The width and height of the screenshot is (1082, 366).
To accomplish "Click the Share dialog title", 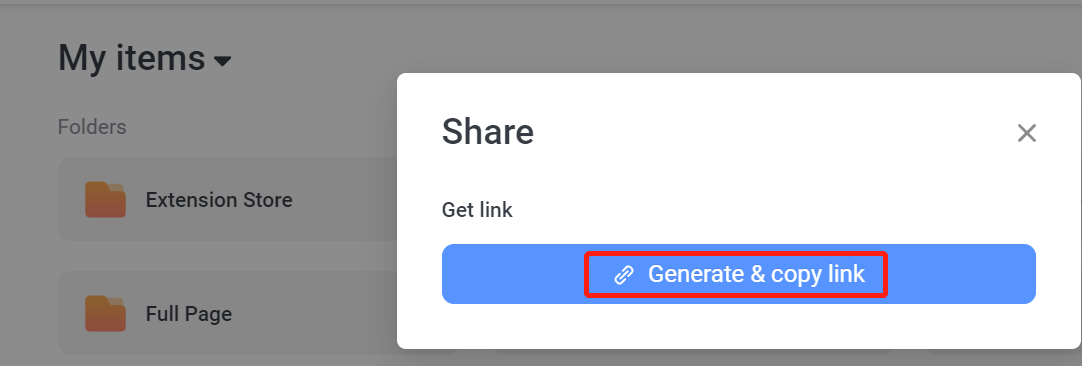I will click(487, 131).
